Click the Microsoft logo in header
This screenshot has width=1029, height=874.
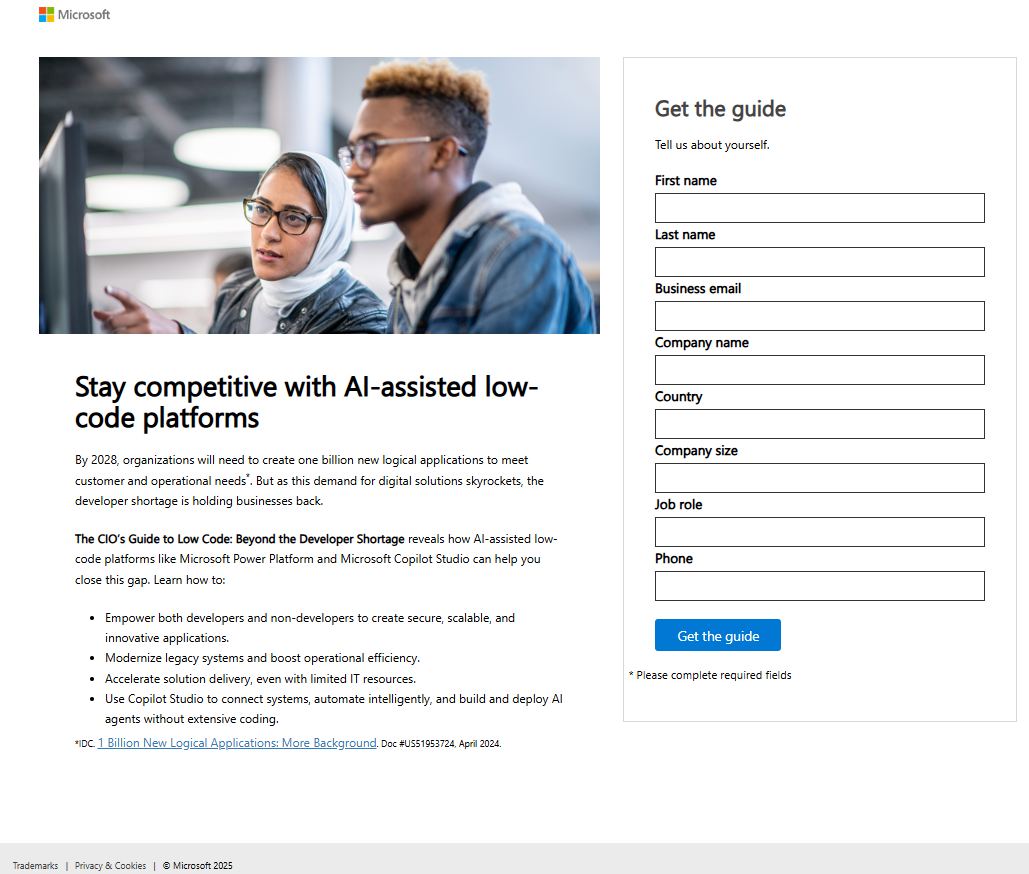click(74, 14)
